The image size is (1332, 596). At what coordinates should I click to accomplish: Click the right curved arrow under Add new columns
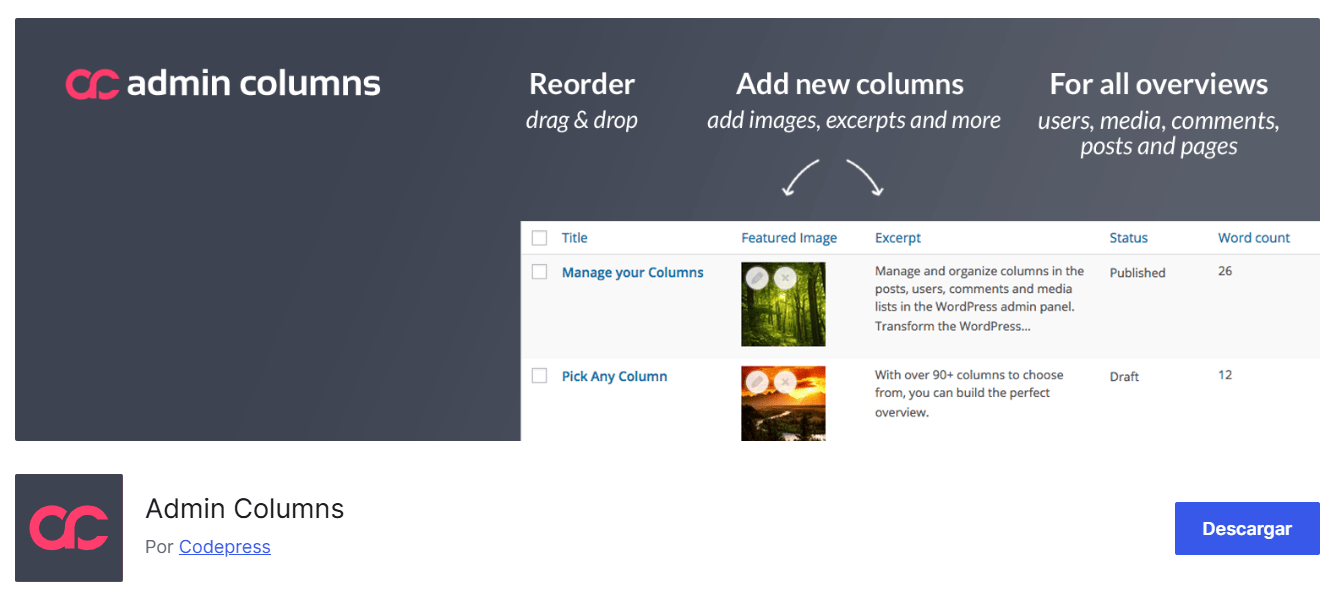(864, 177)
